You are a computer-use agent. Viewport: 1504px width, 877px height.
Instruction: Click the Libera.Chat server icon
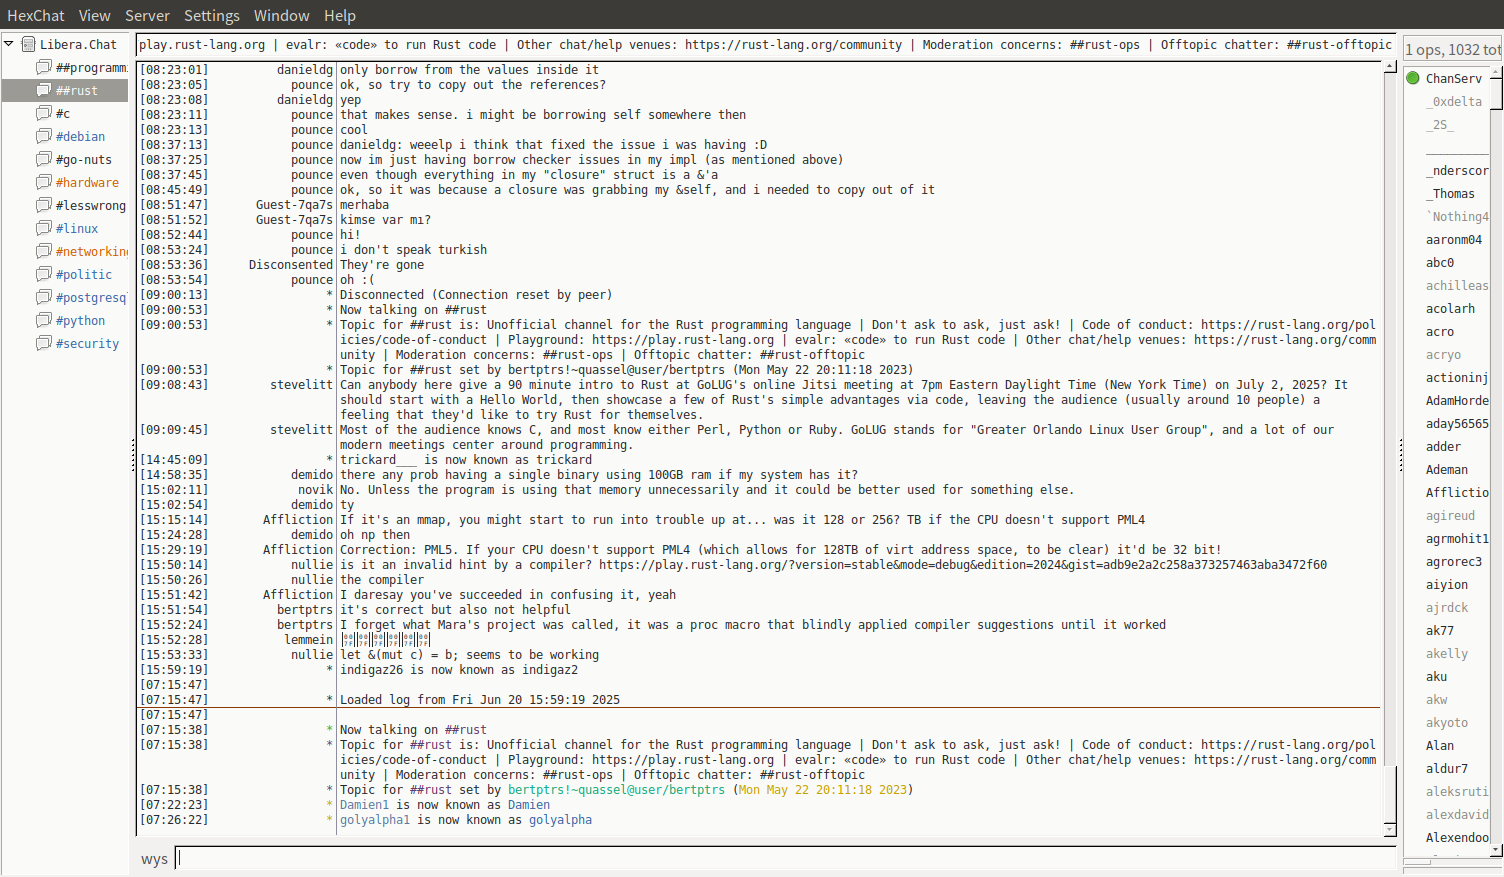[29, 44]
